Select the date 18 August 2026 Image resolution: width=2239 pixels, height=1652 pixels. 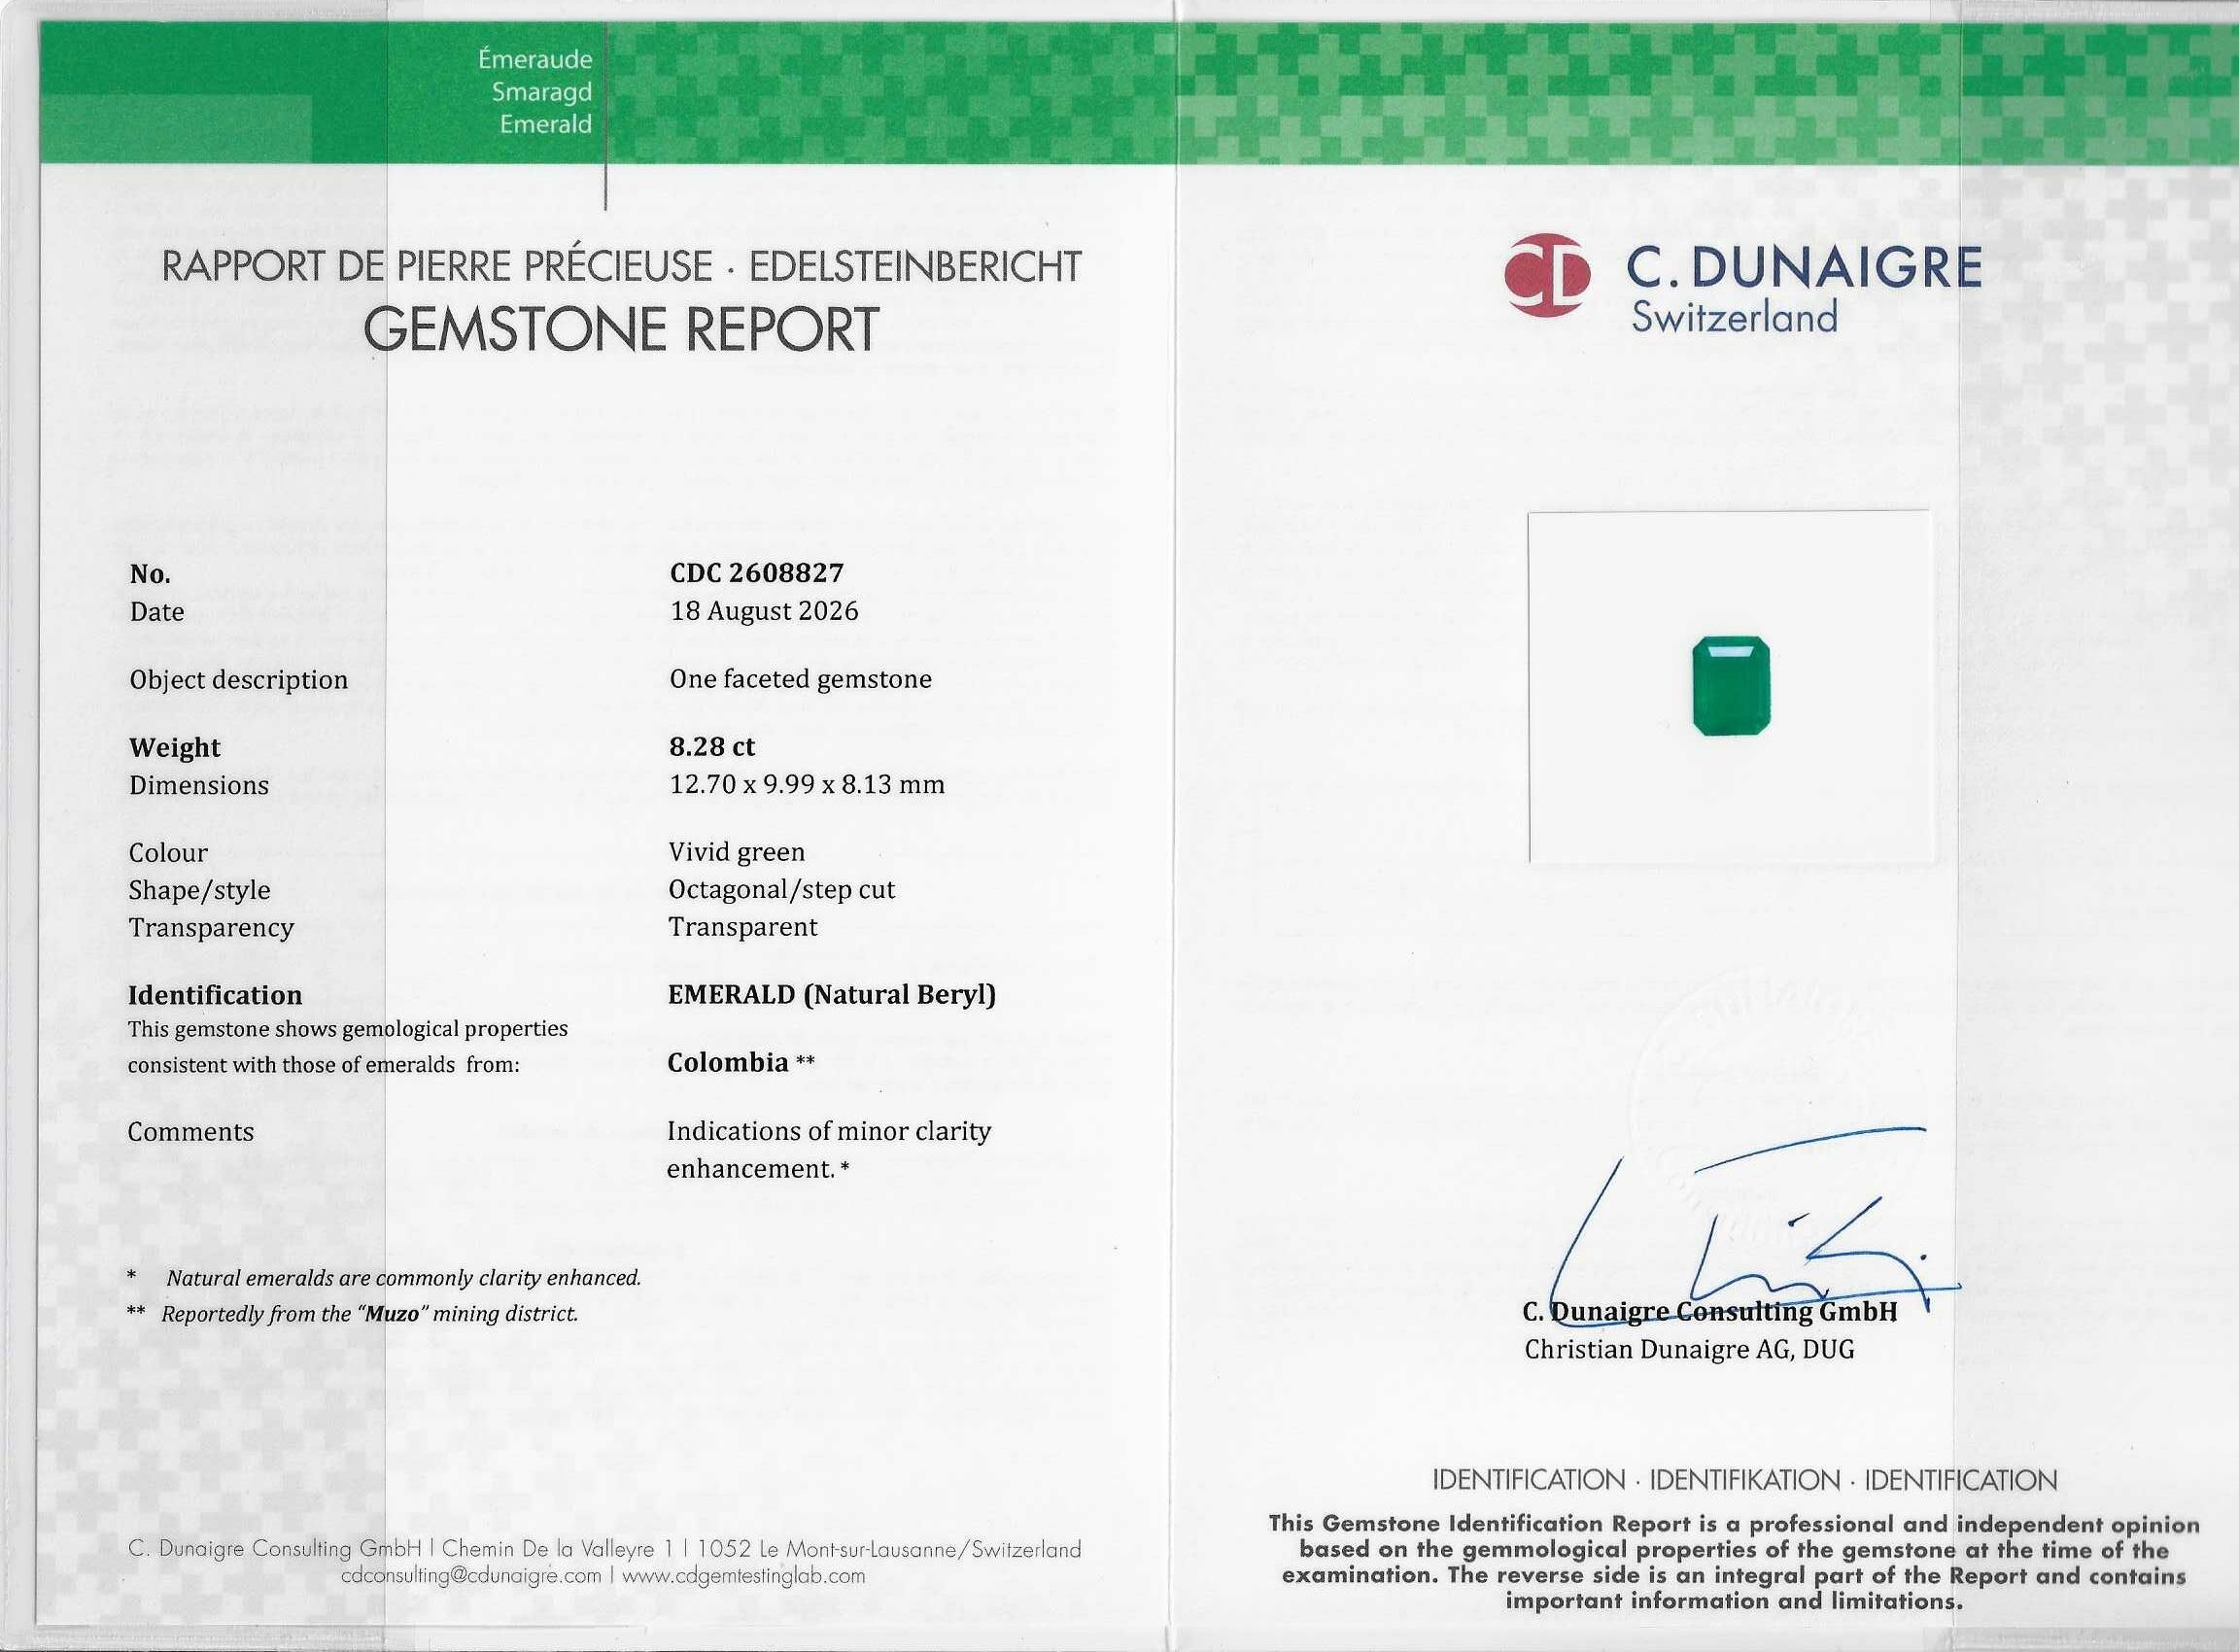pos(764,611)
